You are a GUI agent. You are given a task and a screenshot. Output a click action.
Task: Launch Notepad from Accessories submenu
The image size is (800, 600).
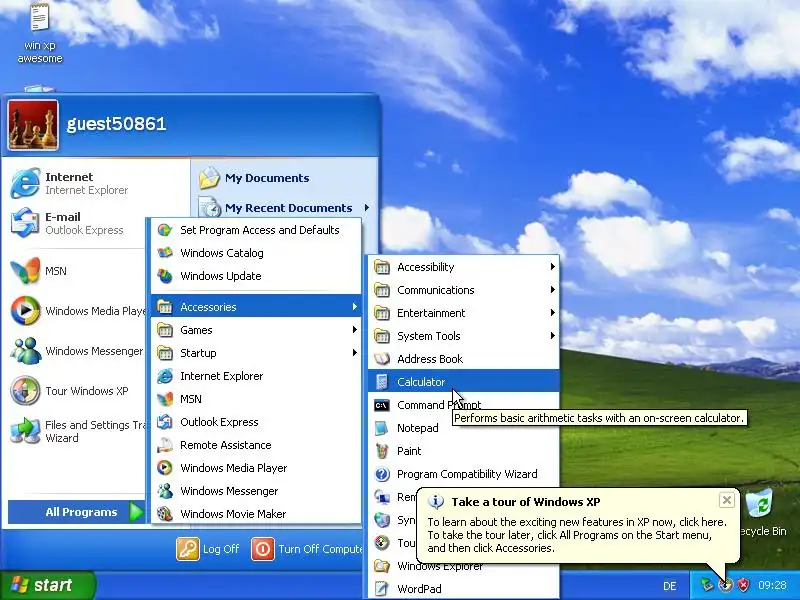coord(463,428)
